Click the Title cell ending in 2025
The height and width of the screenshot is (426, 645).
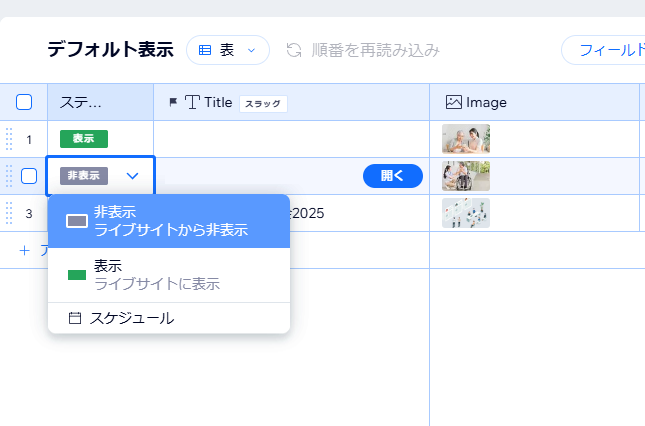360,213
